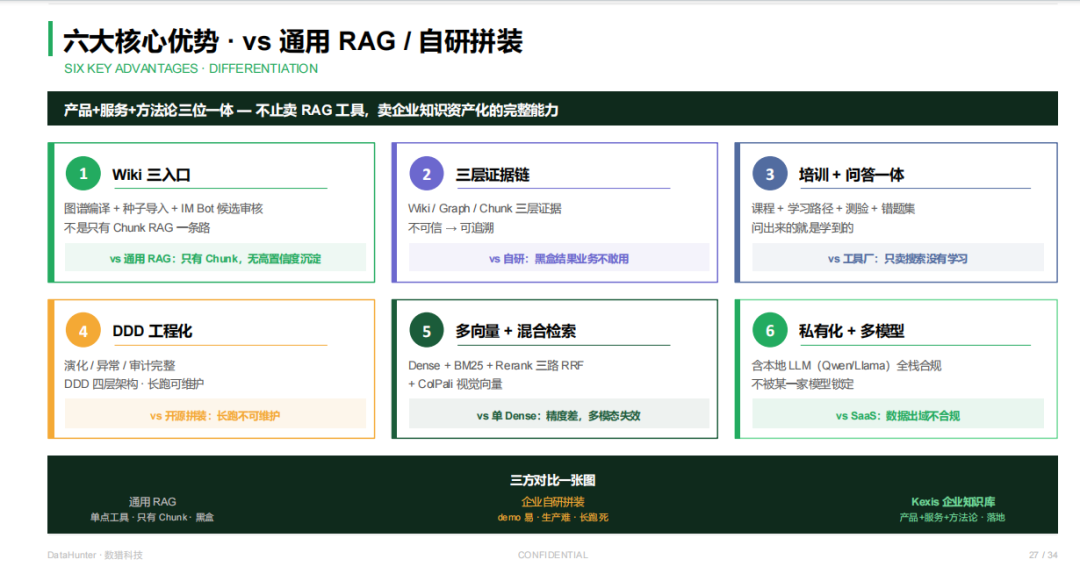Click the line 含本地 LLM (Qwen/Llama) 全栈合规
The image size is (1080, 574).
846,365
